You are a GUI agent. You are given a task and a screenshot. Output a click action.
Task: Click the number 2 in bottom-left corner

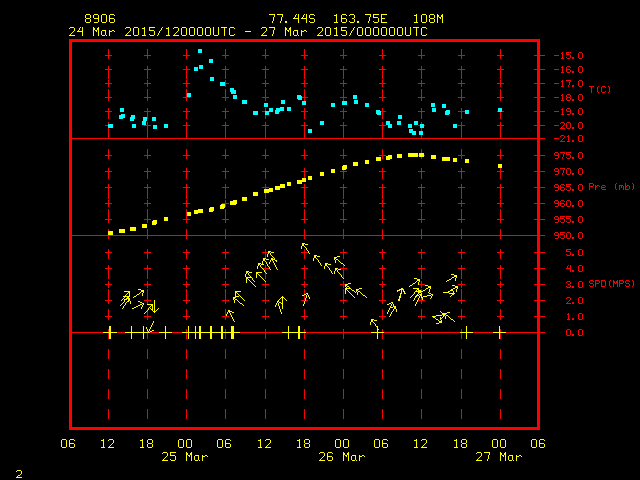click(x=18, y=471)
